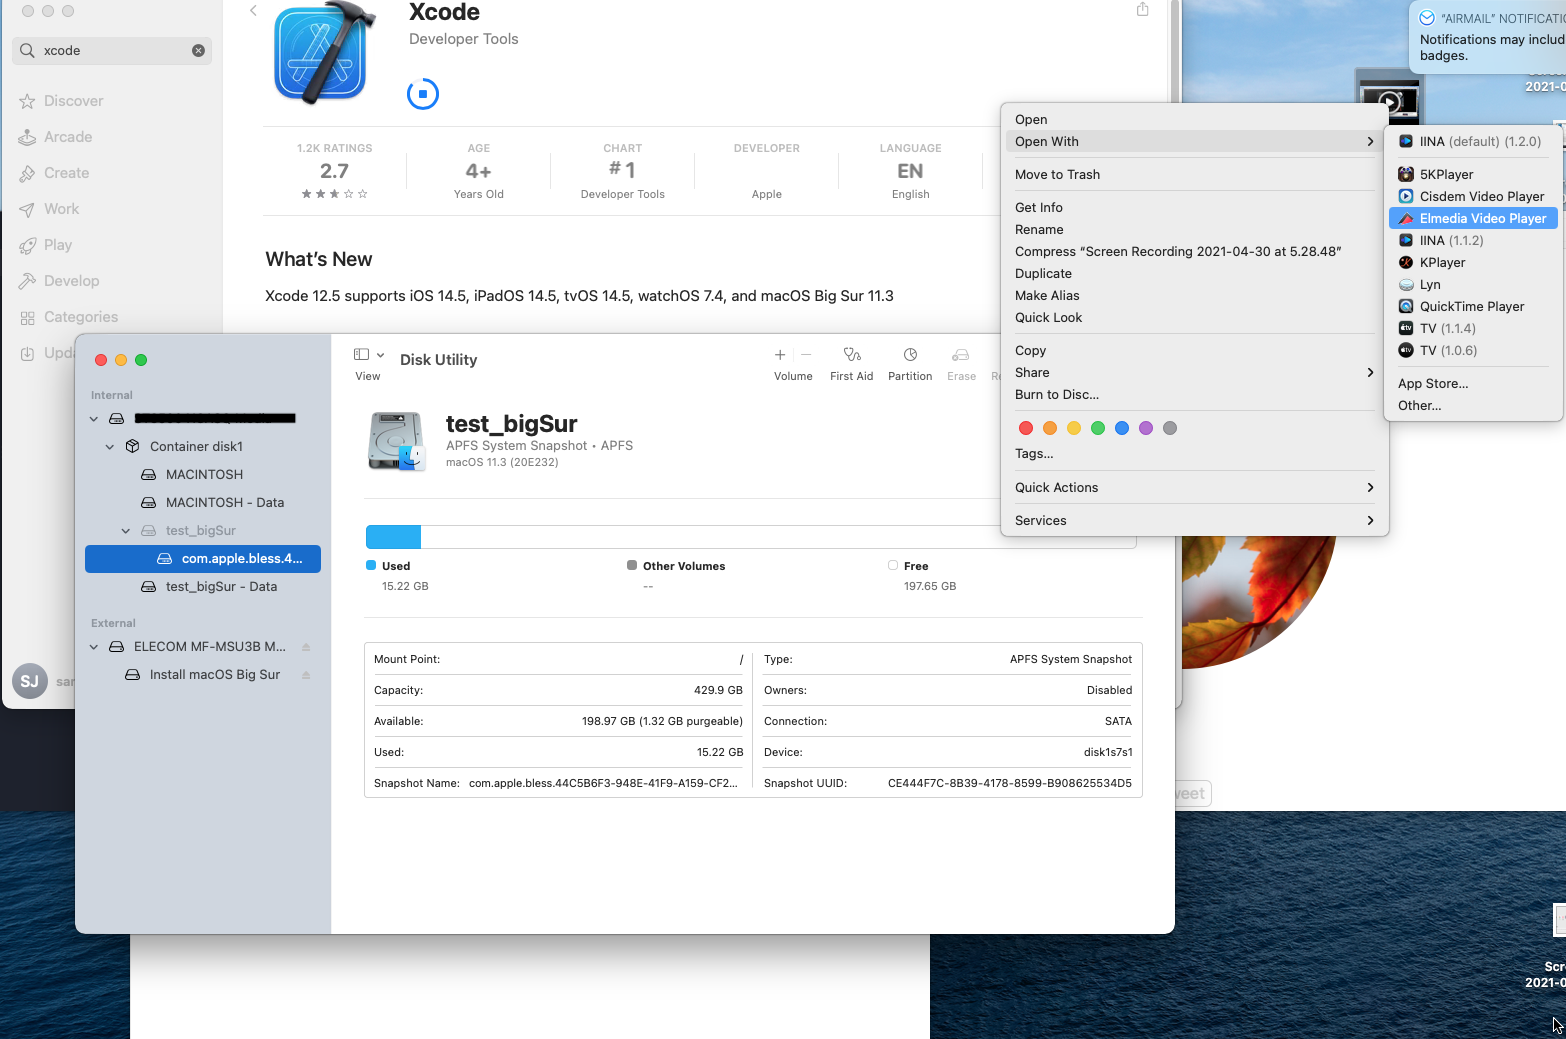
Task: Select com.apple.bless snapshot row
Action: (x=203, y=559)
